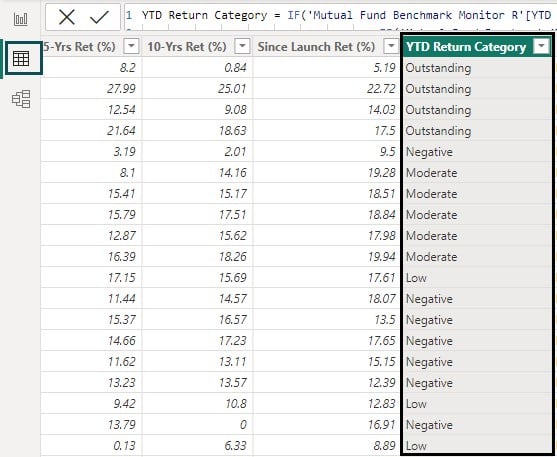Screen dimensions: 557x457
Task: Click cell with value 22.72
Action: point(327,88)
